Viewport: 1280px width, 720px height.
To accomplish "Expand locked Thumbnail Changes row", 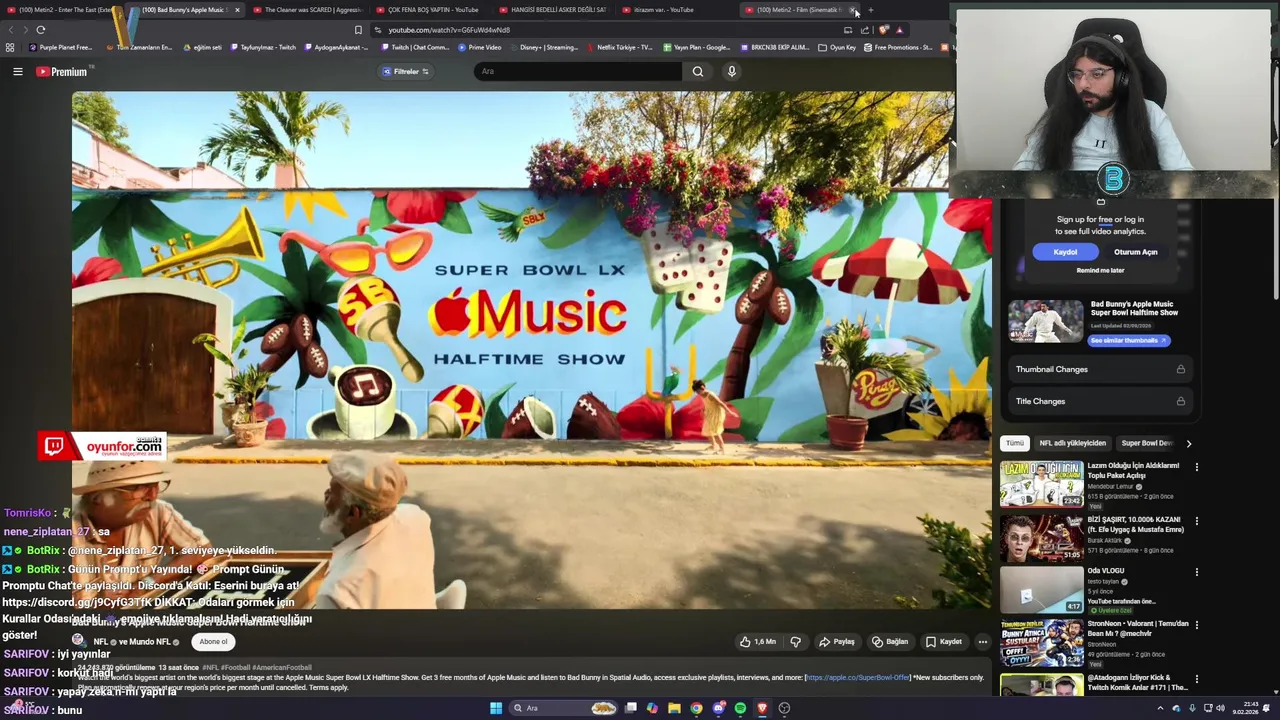I will pyautogui.click(x=1100, y=369).
